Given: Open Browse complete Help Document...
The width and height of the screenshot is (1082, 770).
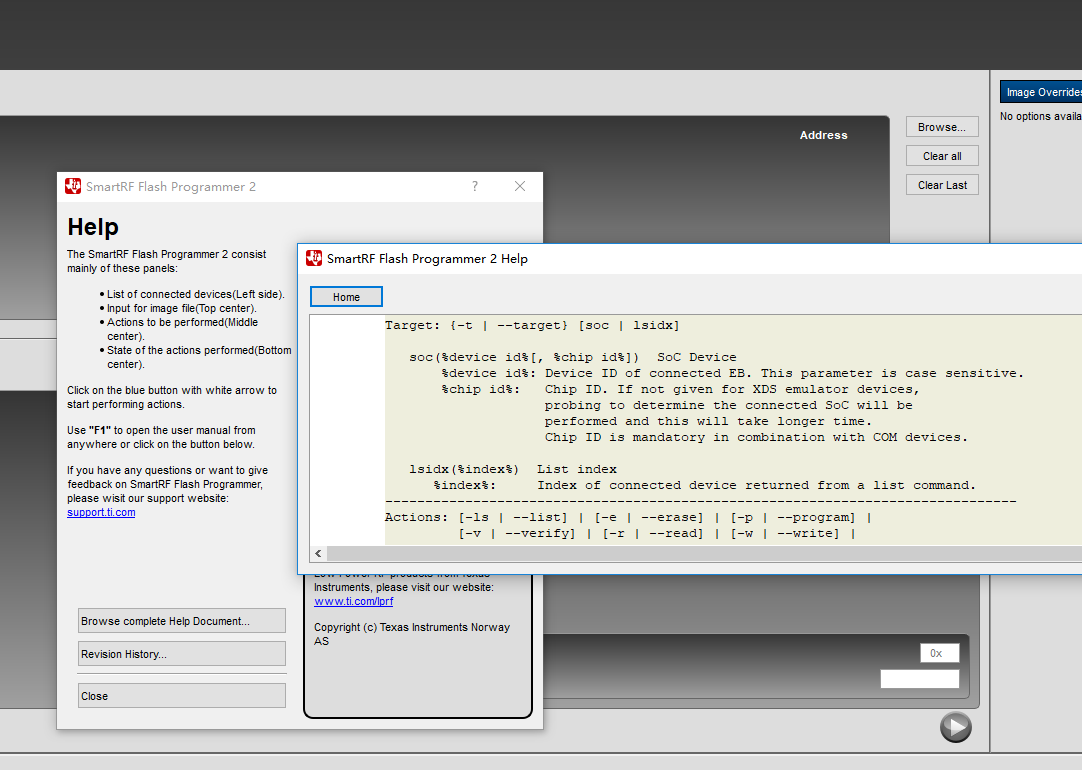Looking at the screenshot, I should [x=181, y=621].
